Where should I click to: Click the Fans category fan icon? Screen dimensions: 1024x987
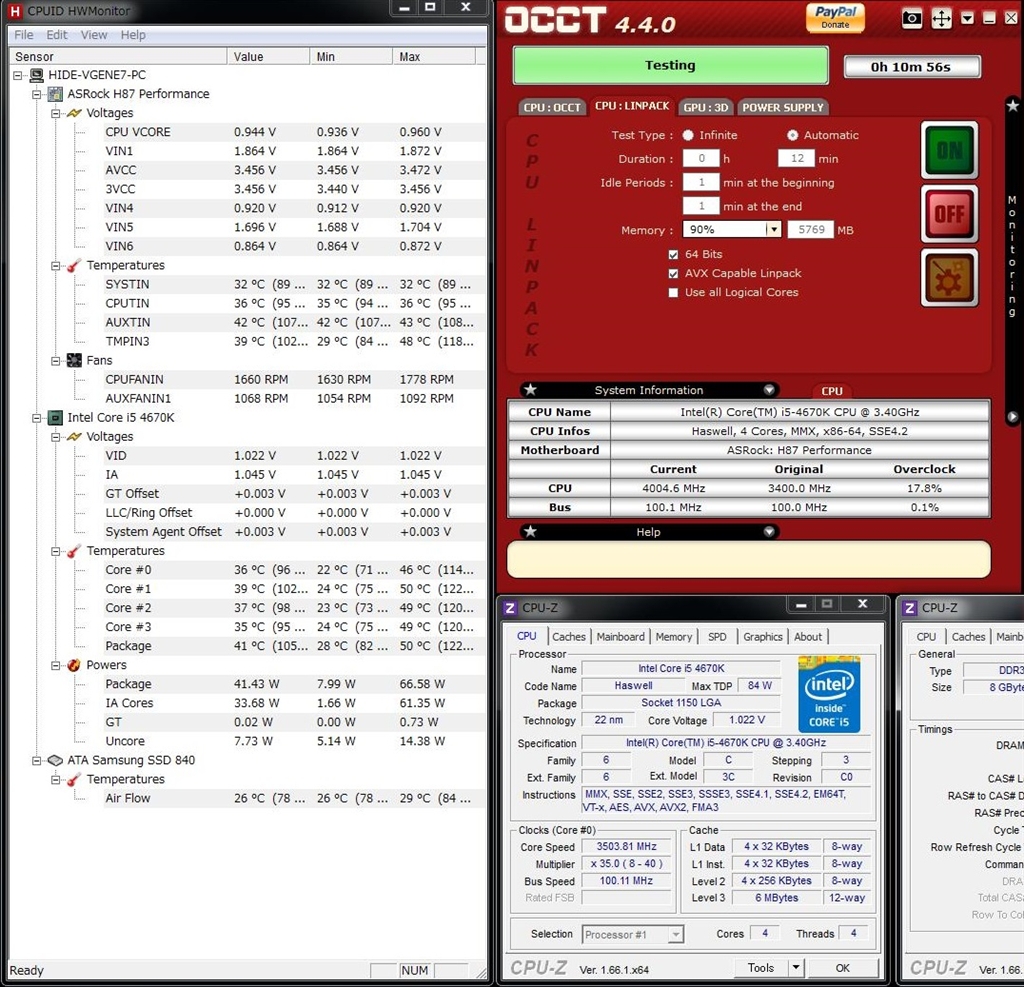(74, 361)
